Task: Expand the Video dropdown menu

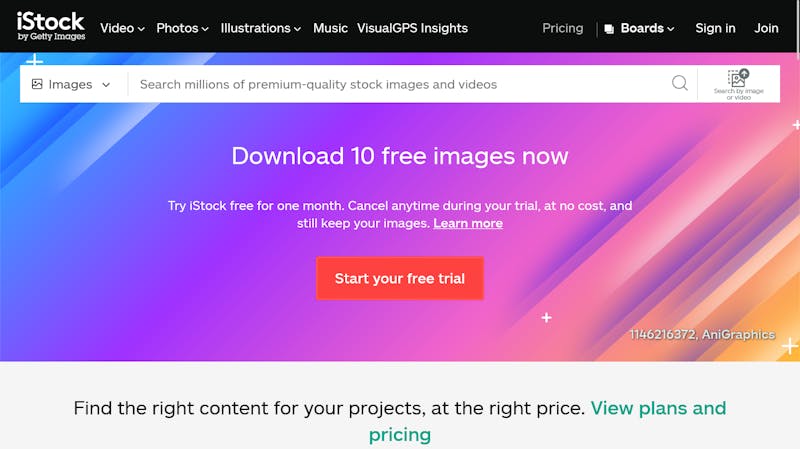Action: point(122,28)
